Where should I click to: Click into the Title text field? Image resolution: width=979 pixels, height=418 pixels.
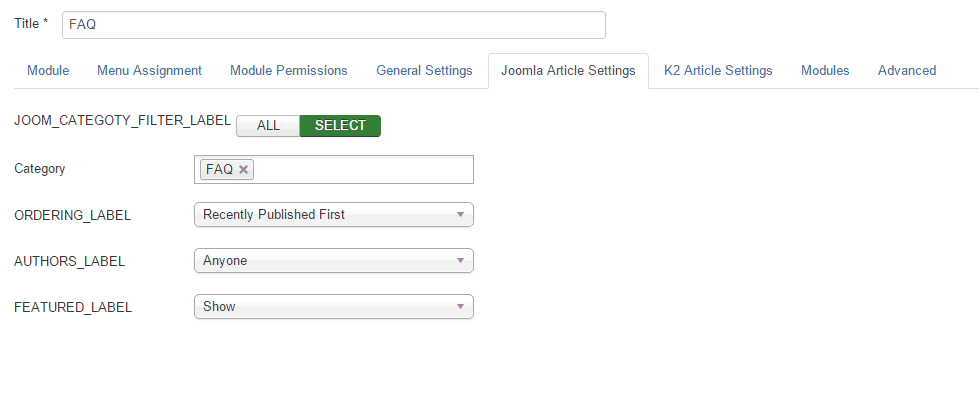[x=333, y=25]
